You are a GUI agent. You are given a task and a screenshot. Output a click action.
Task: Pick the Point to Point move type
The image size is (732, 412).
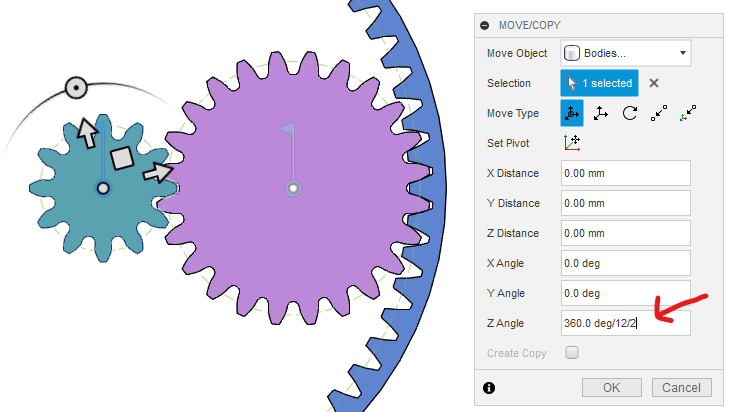[659, 113]
